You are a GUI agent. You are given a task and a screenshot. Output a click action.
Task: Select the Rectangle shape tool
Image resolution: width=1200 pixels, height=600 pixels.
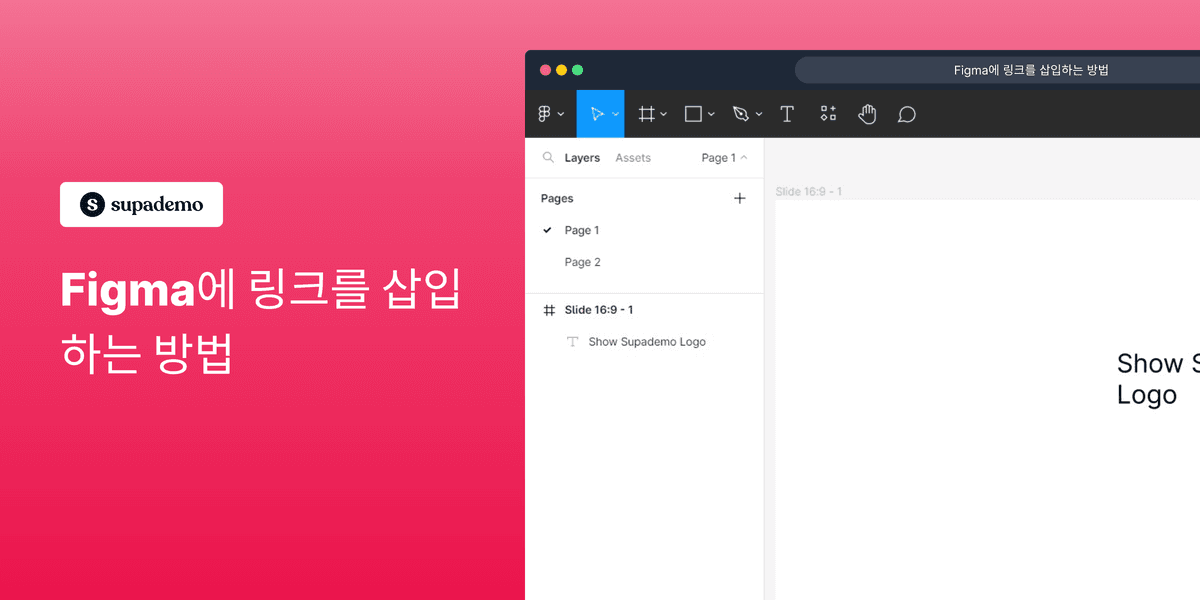click(x=692, y=113)
